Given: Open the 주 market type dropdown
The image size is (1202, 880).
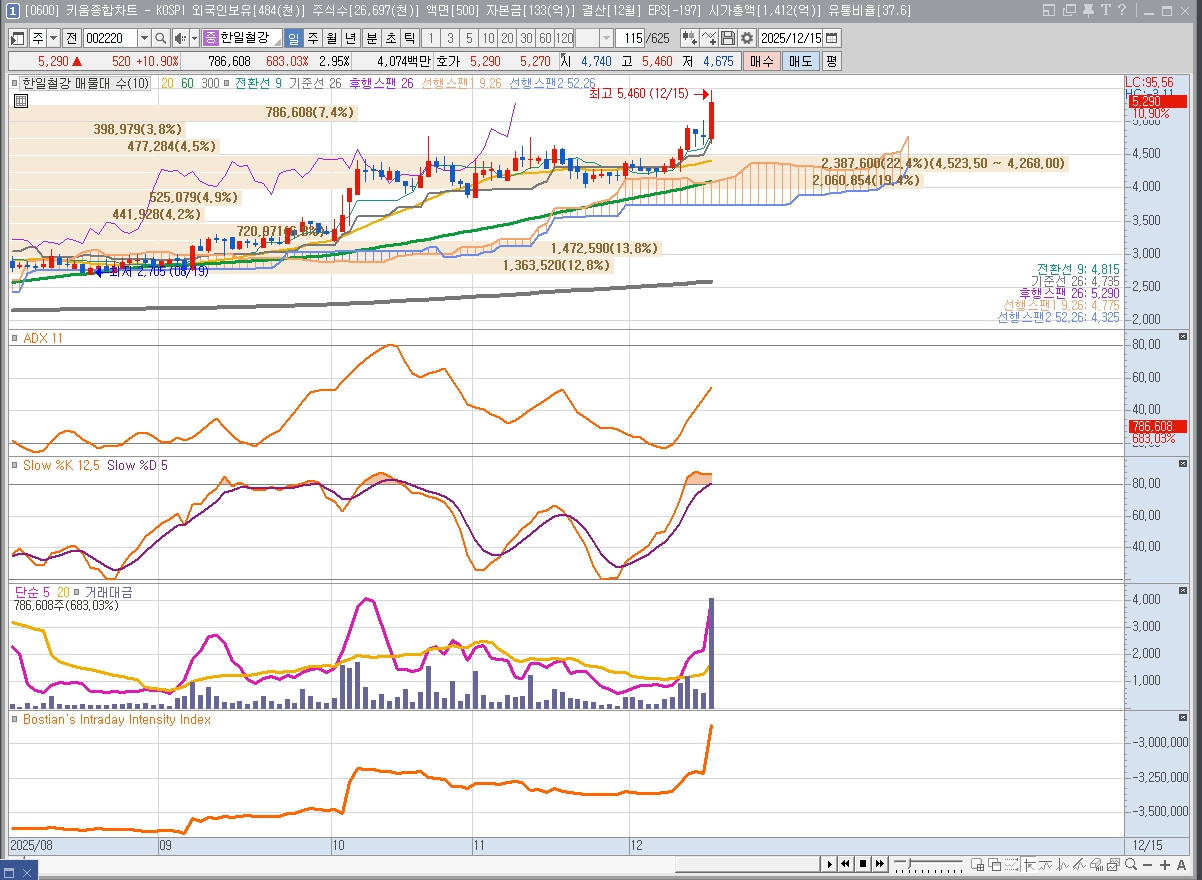Looking at the screenshot, I should coord(53,38).
